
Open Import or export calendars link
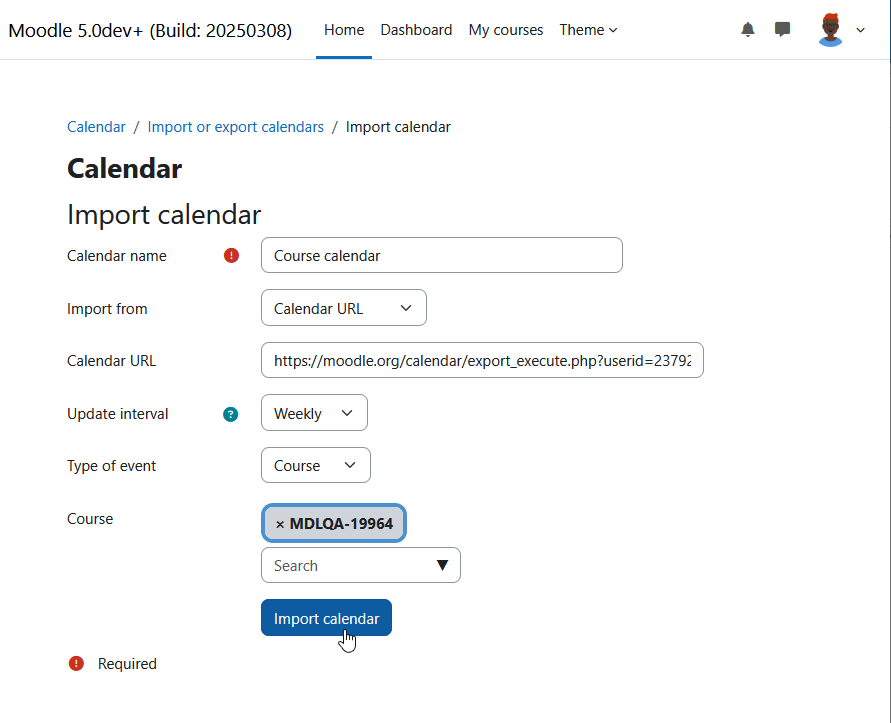(x=235, y=127)
